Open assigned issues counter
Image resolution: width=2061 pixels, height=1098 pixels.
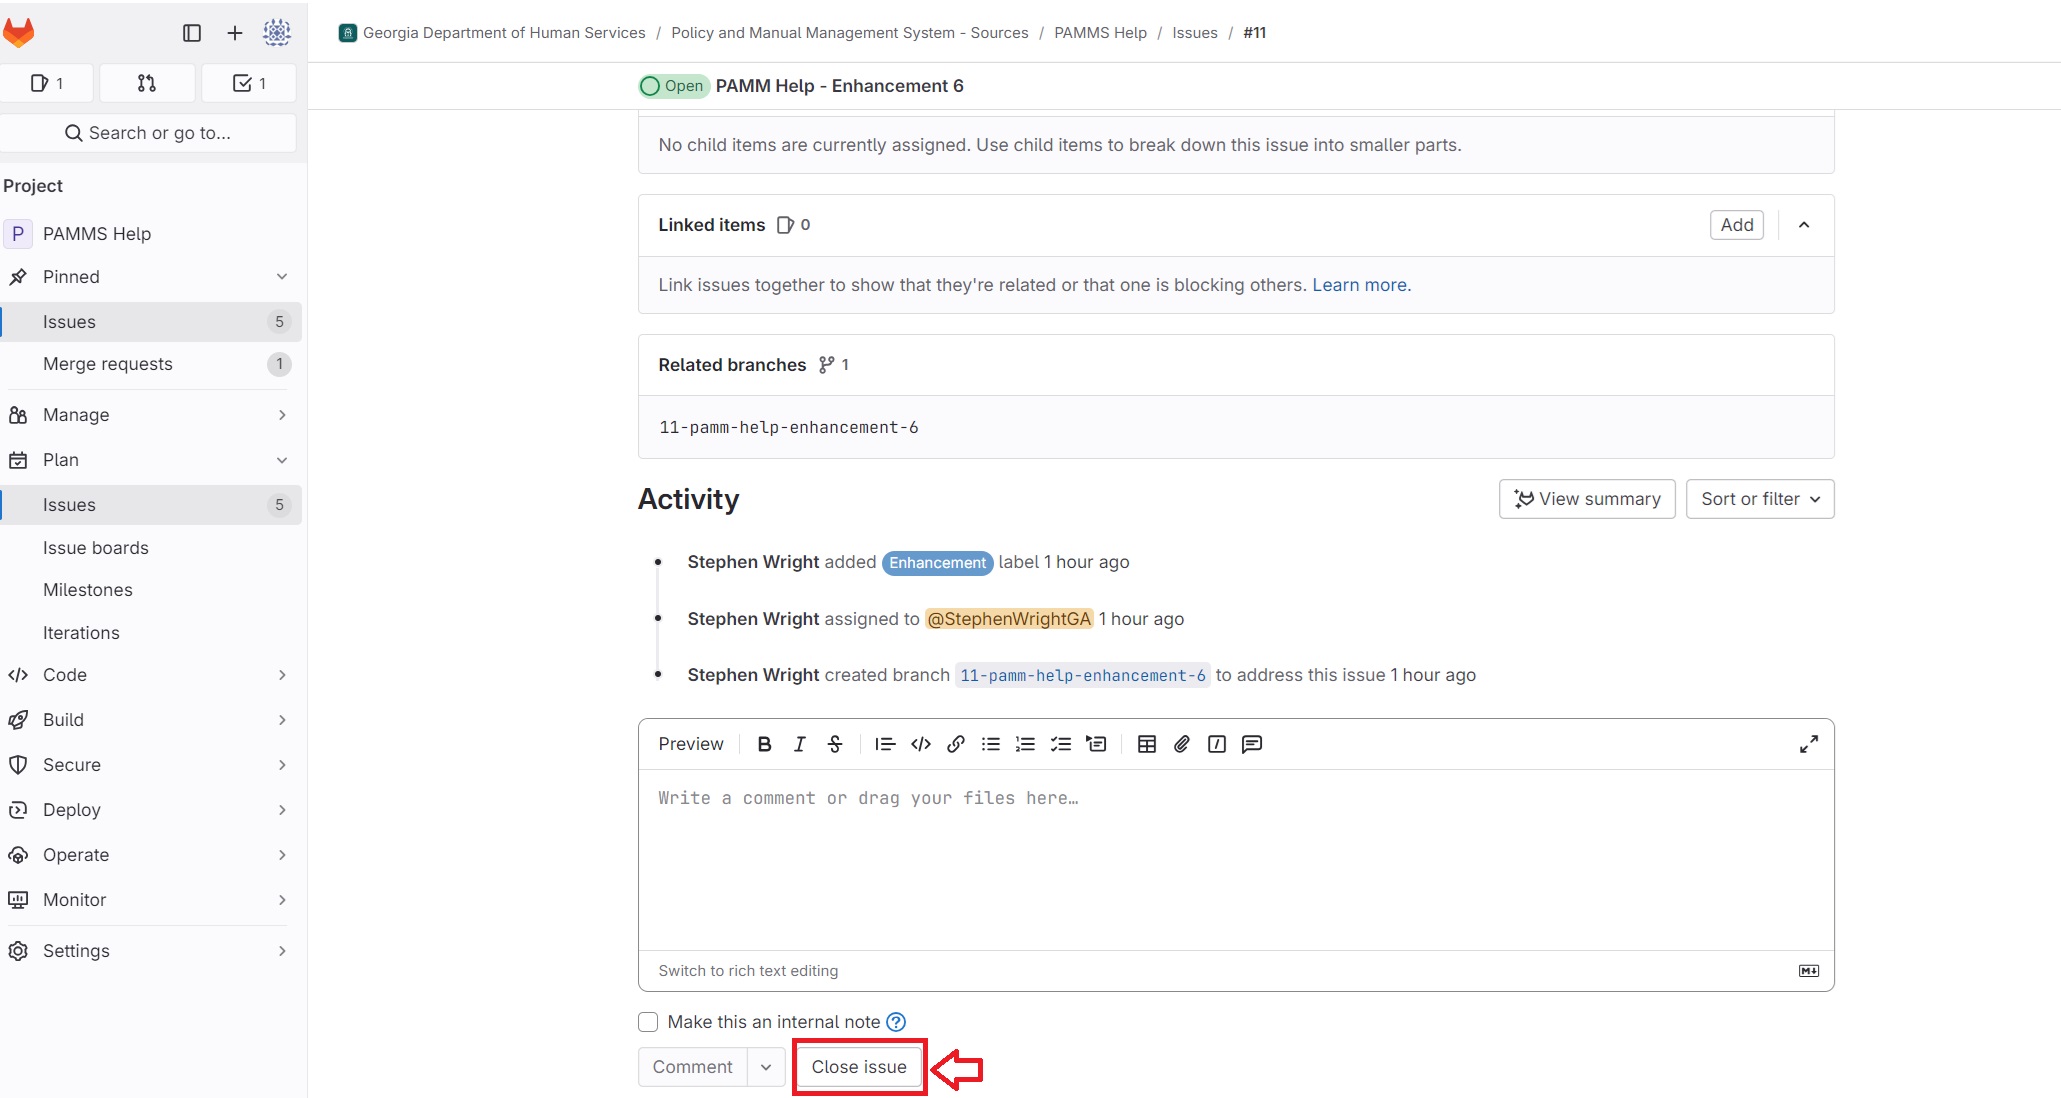coord(47,83)
